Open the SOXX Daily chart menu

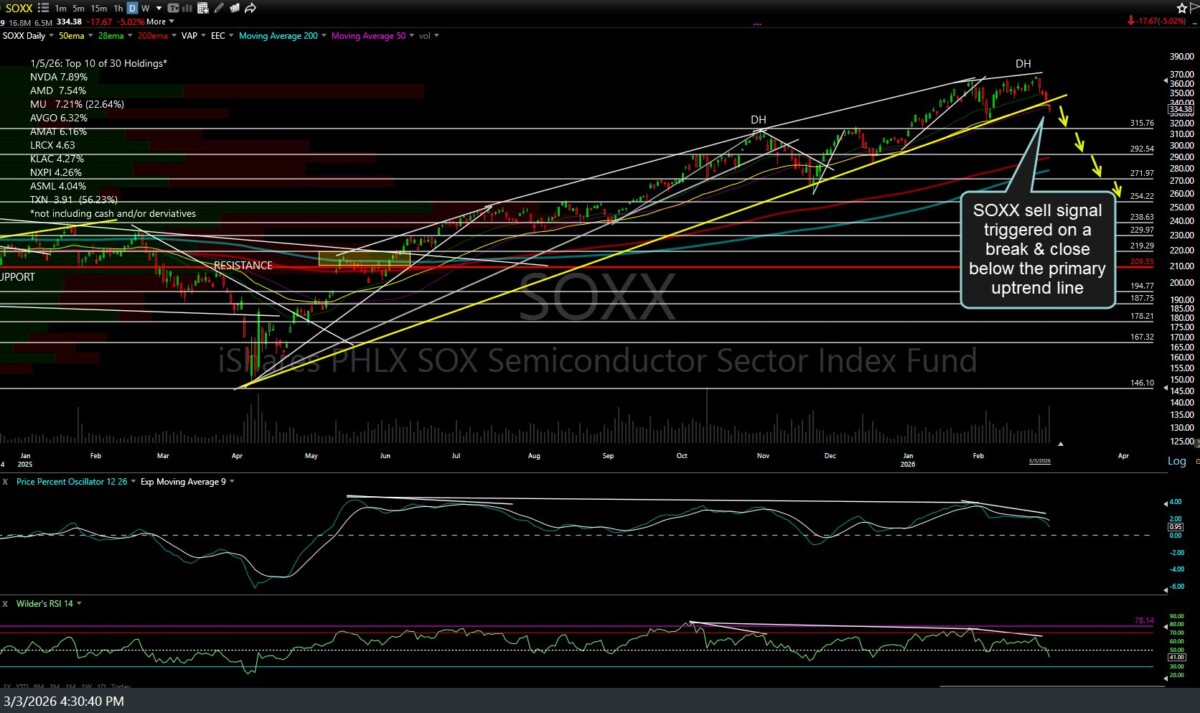28,35
